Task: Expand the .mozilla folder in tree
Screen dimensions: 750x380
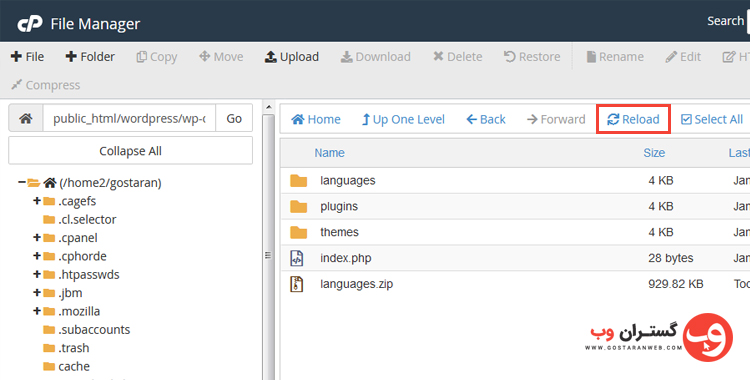Action: (37, 311)
